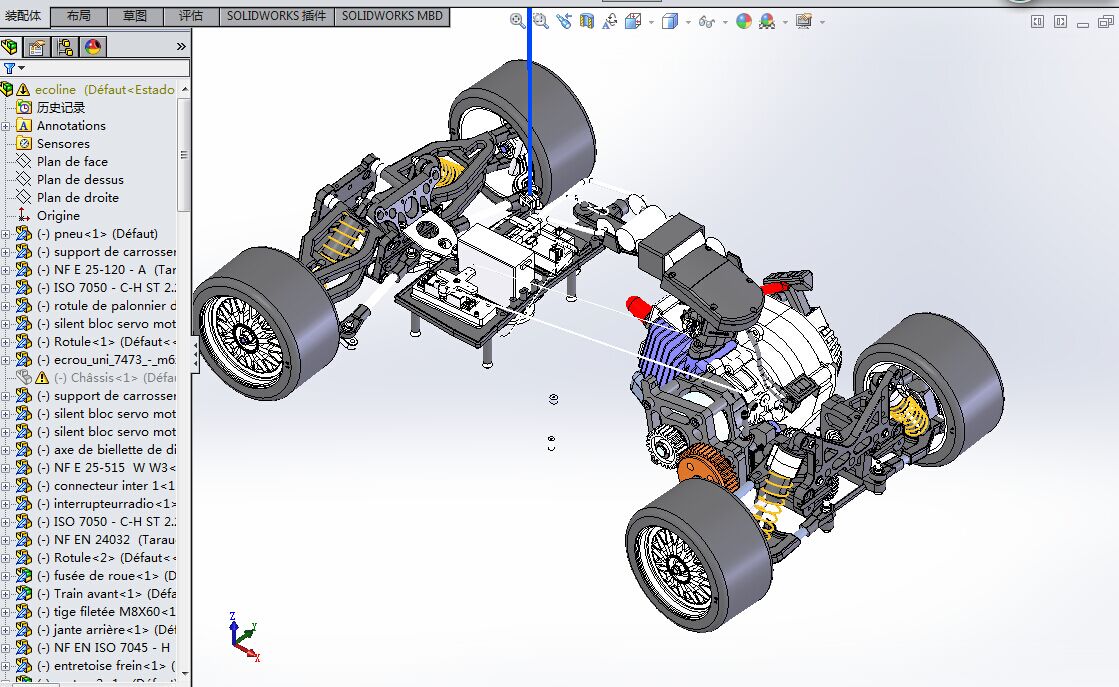Click the feature tree vertical scrollbar
This screenshot has height=687, width=1119.
[184, 155]
